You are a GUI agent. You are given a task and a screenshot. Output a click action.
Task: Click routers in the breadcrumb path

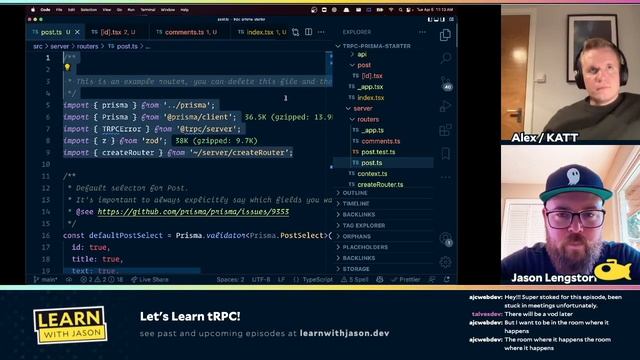click(x=88, y=47)
